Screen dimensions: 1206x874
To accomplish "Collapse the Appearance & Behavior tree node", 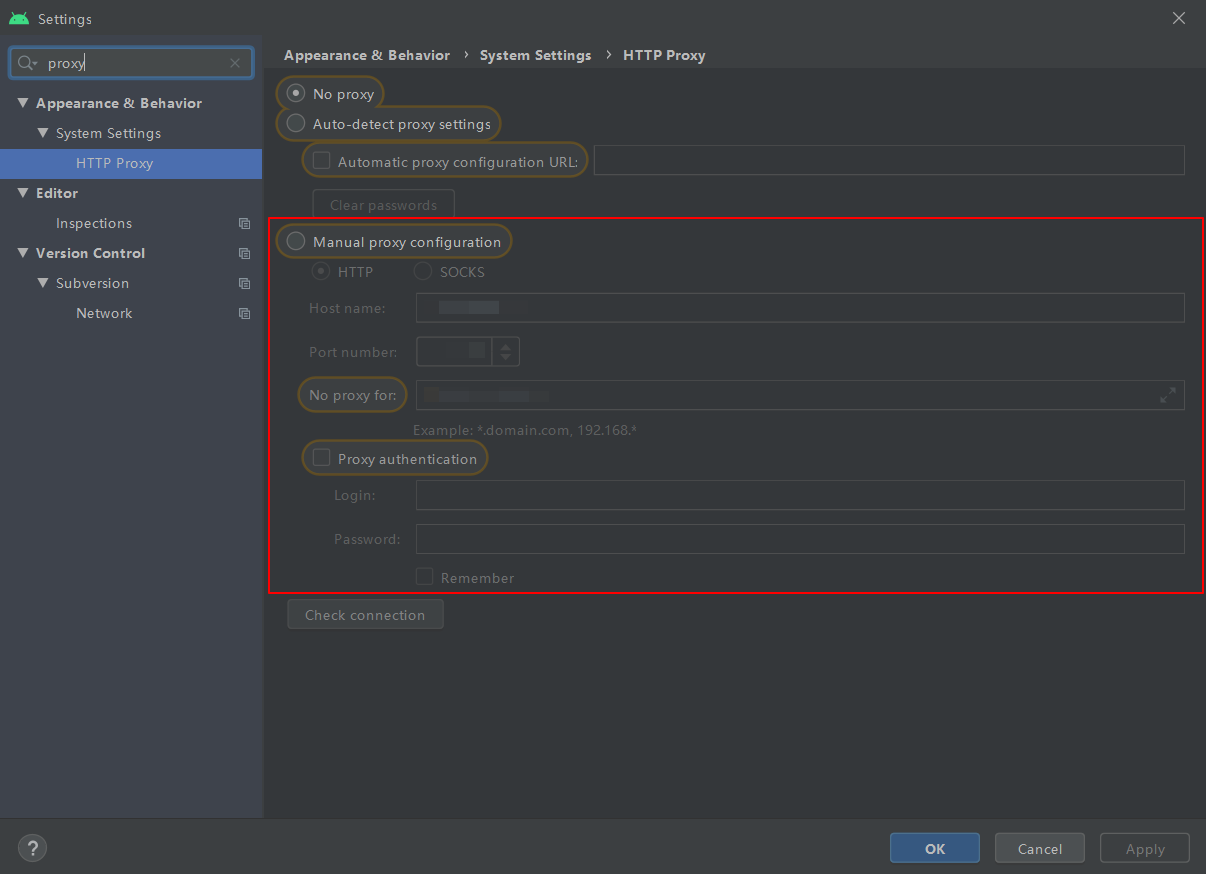I will pyautogui.click(x=23, y=103).
